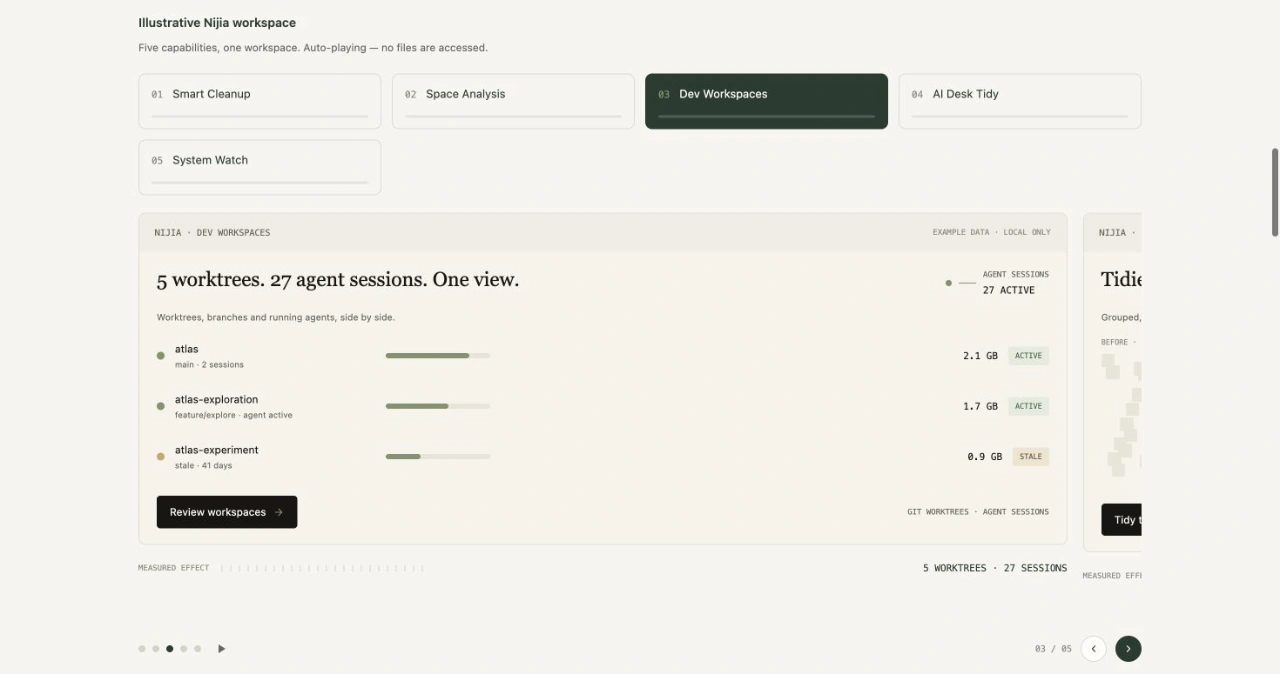Screen dimensions: 1280x674
Task: Click the partially visible Tidy button
Action: (1121, 520)
